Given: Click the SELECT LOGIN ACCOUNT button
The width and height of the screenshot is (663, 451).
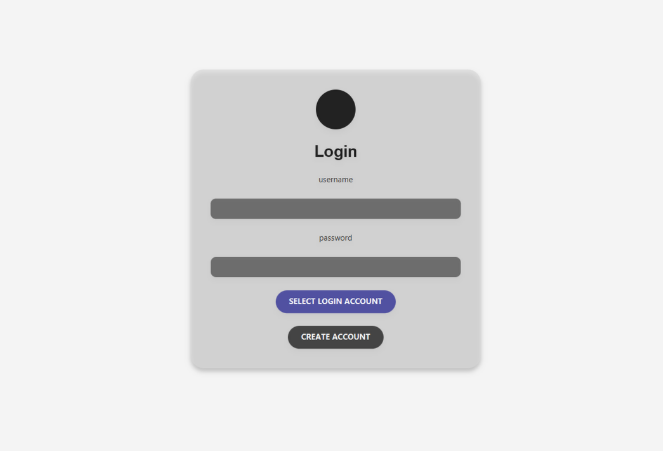Looking at the screenshot, I should 335,301.
